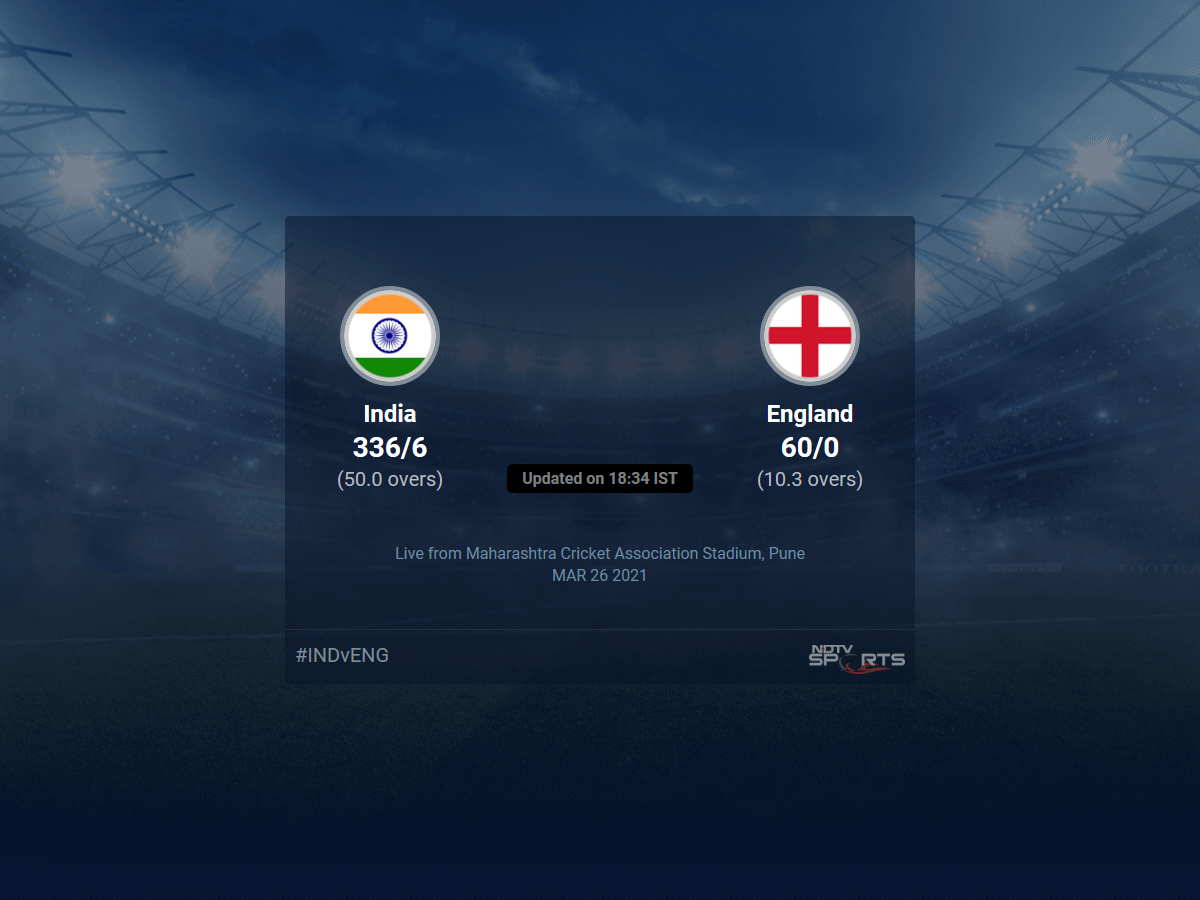Click India's score 336/6
This screenshot has width=1200, height=900.
[x=390, y=447]
